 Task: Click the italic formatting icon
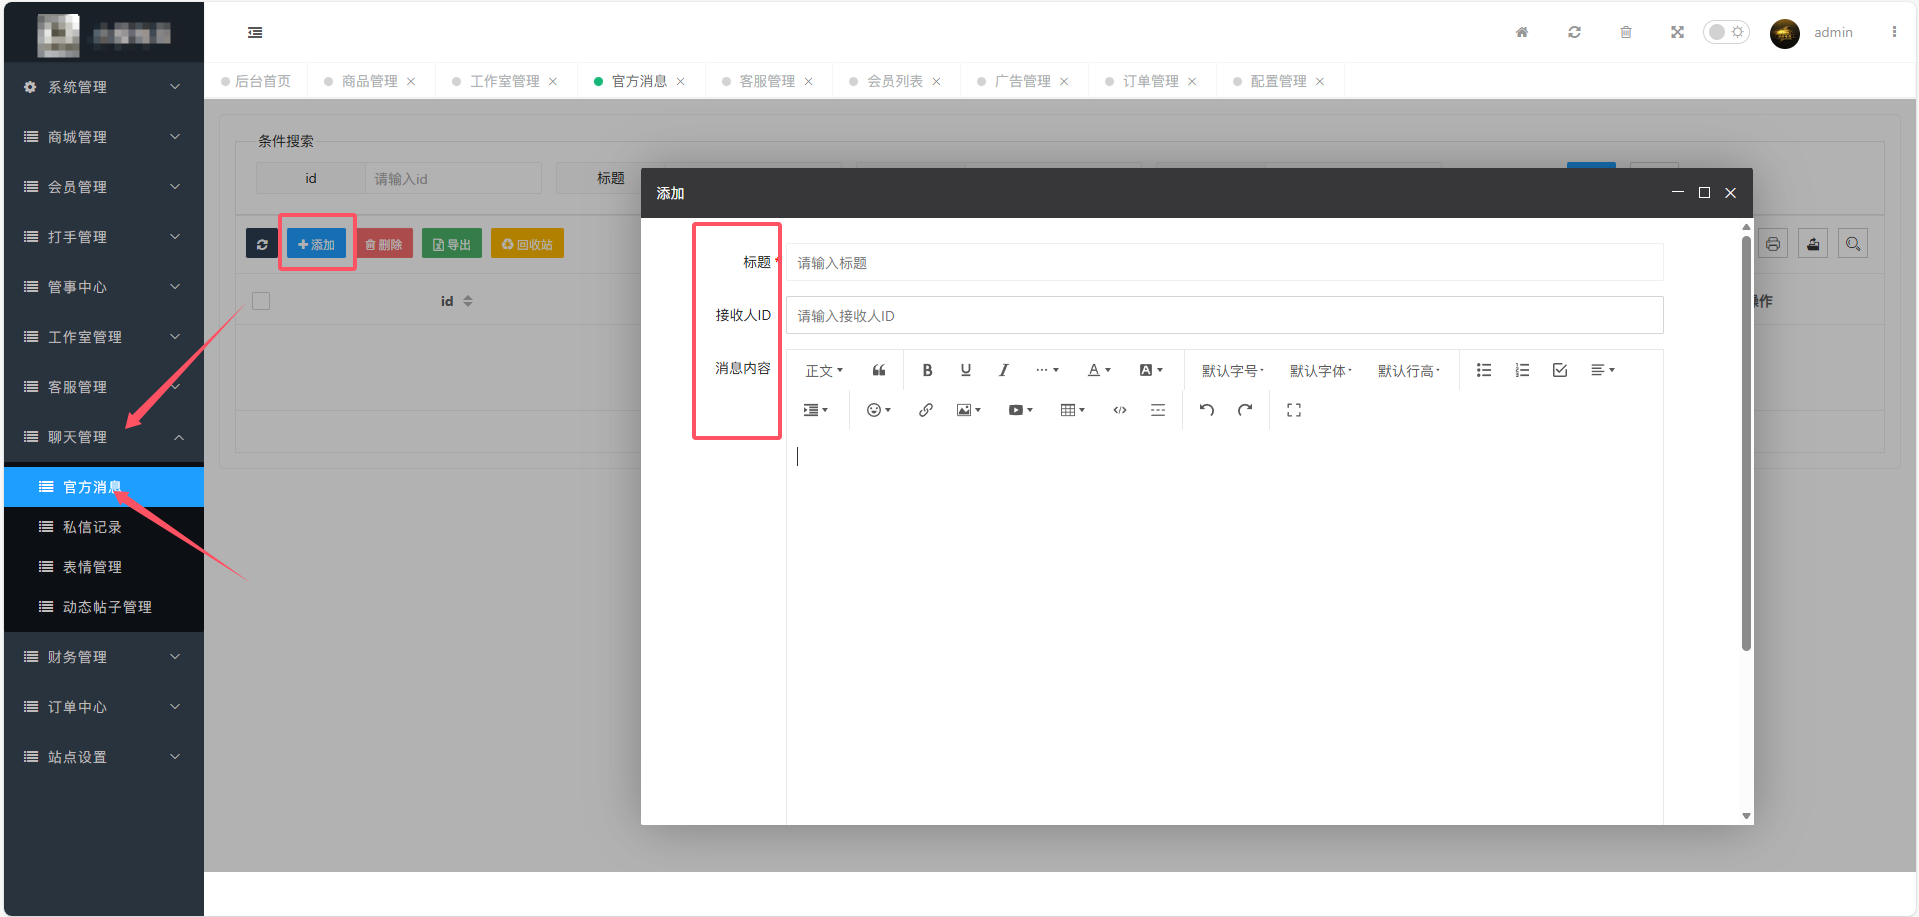tap(1003, 370)
